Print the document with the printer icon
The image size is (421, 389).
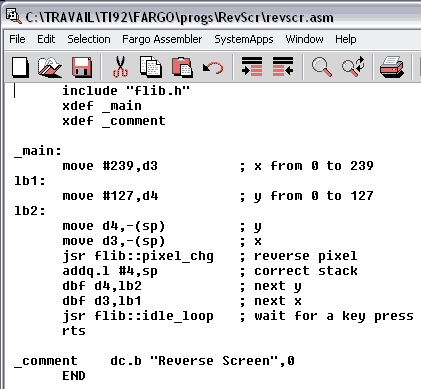392,67
